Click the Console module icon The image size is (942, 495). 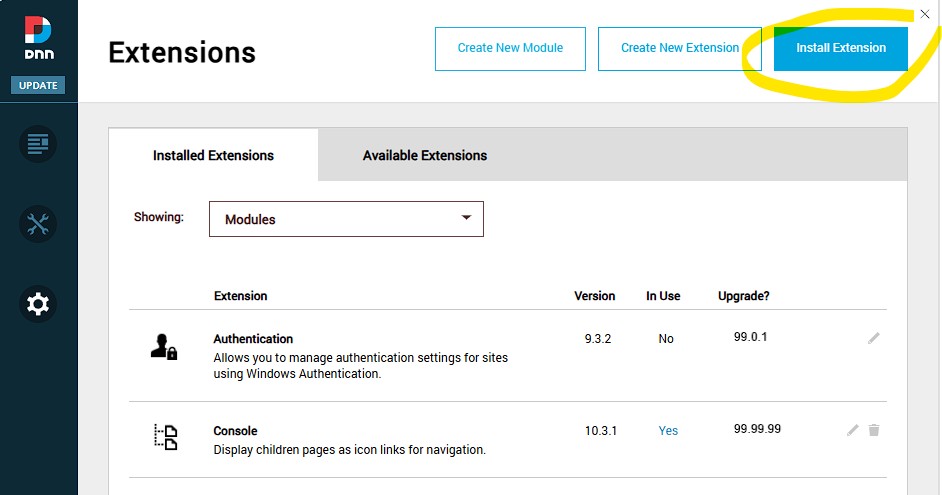click(165, 437)
